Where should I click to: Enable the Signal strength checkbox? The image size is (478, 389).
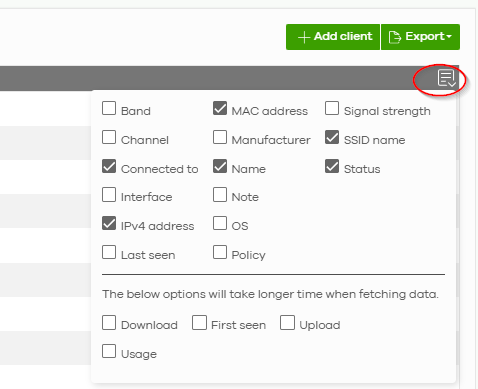(332, 108)
